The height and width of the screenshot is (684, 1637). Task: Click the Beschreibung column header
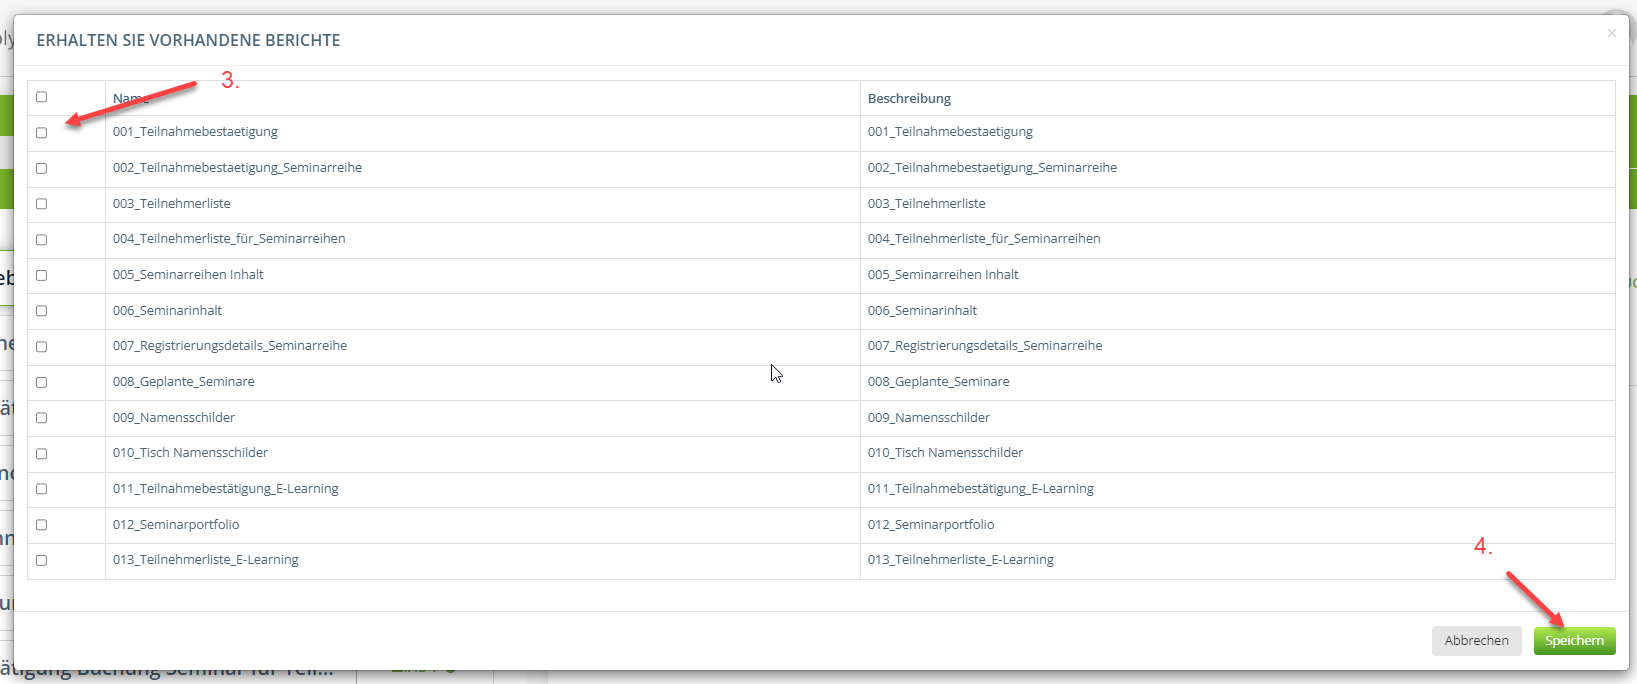[909, 98]
